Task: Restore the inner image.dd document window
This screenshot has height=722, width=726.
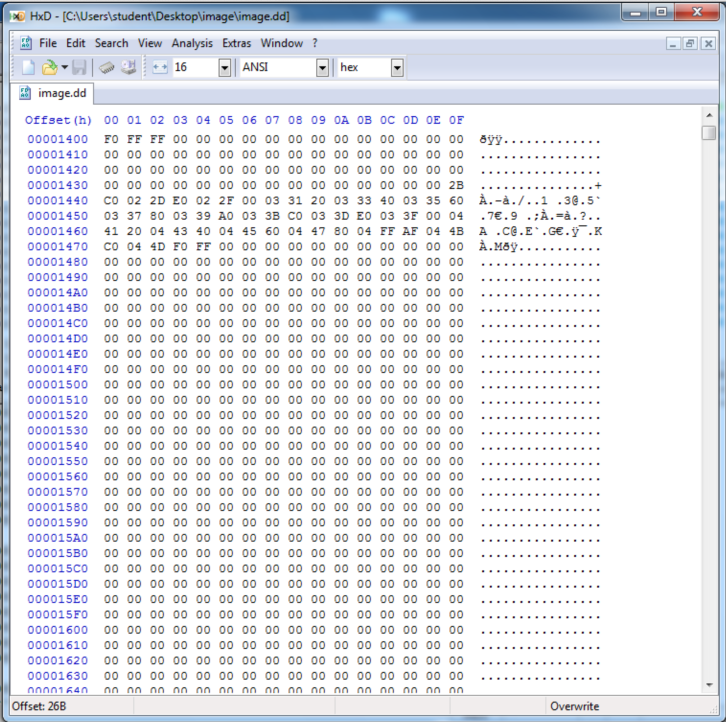Action: click(x=690, y=44)
